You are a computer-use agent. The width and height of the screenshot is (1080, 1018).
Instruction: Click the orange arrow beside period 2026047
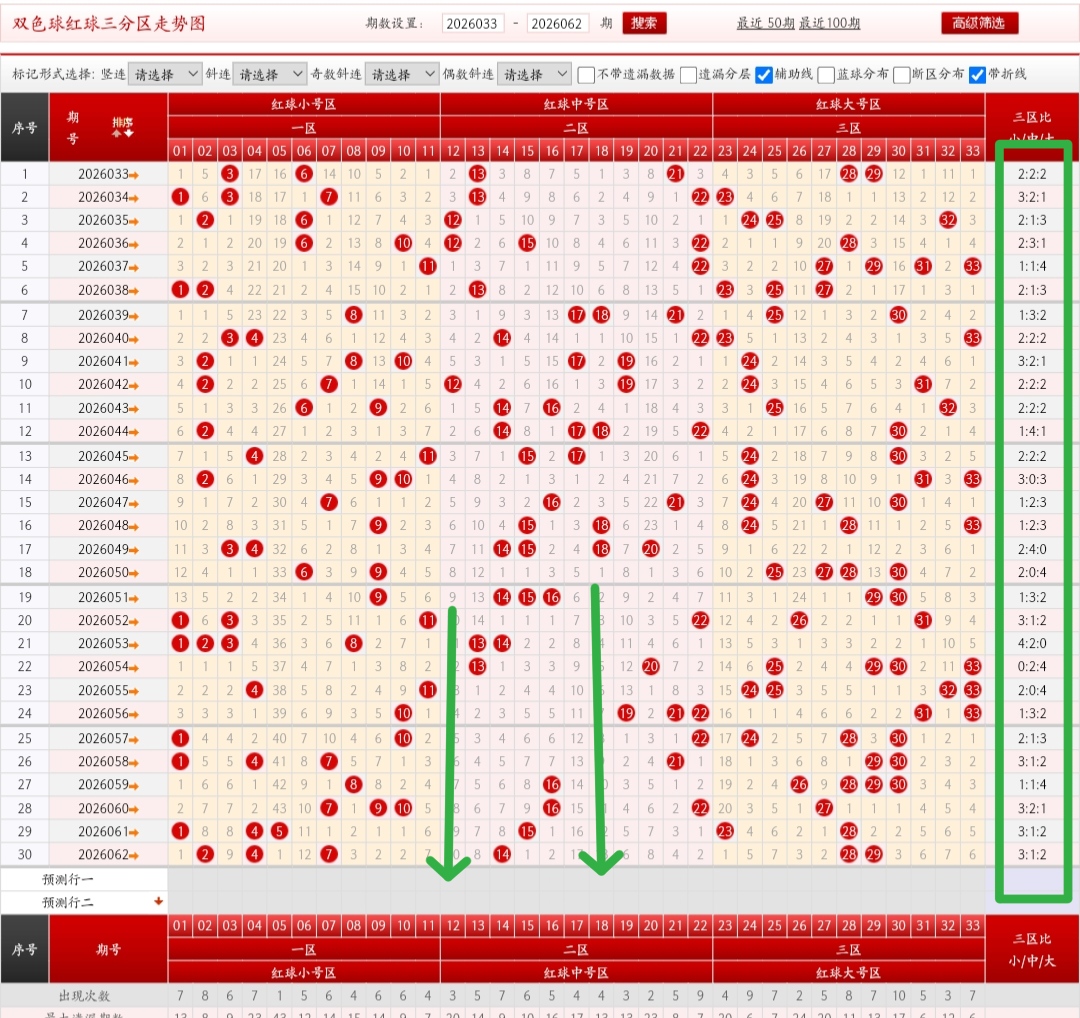[x=134, y=503]
